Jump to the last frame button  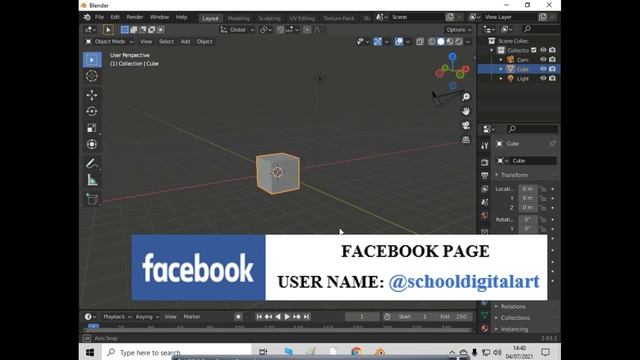[306, 317]
